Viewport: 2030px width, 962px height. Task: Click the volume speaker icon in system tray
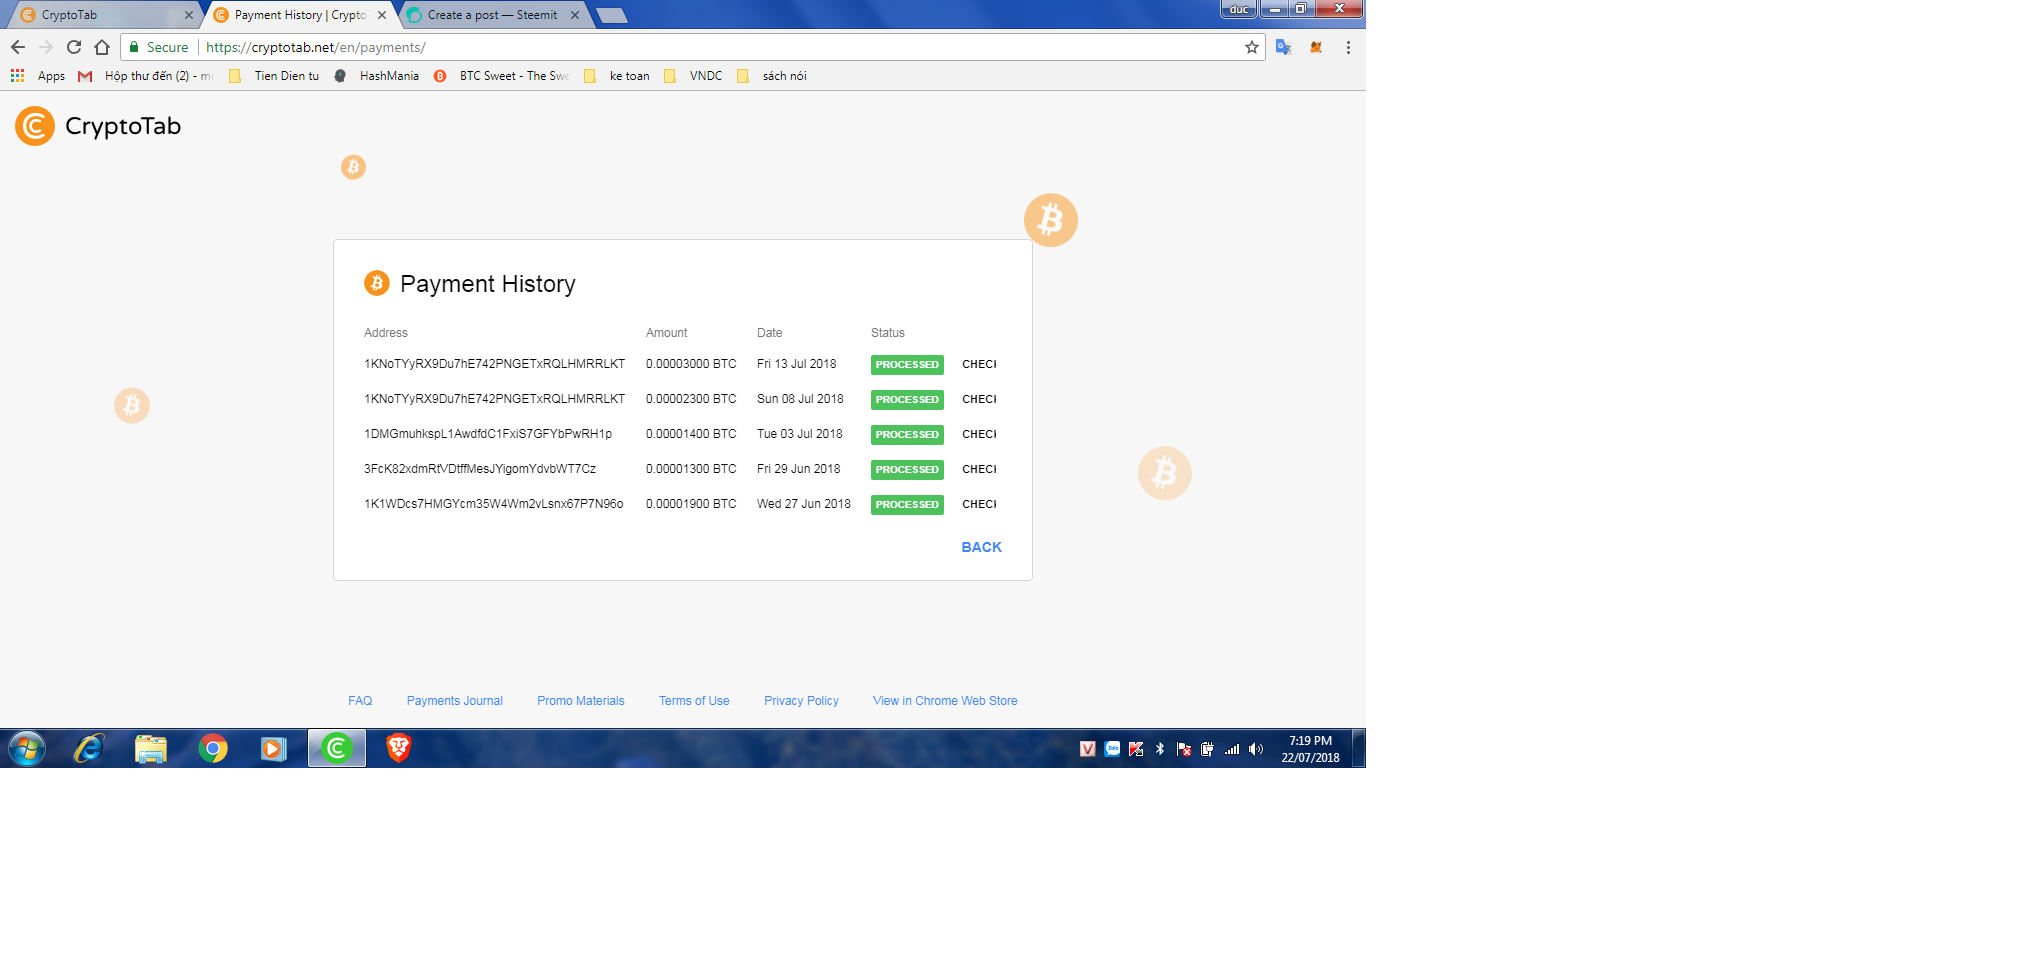click(1256, 749)
